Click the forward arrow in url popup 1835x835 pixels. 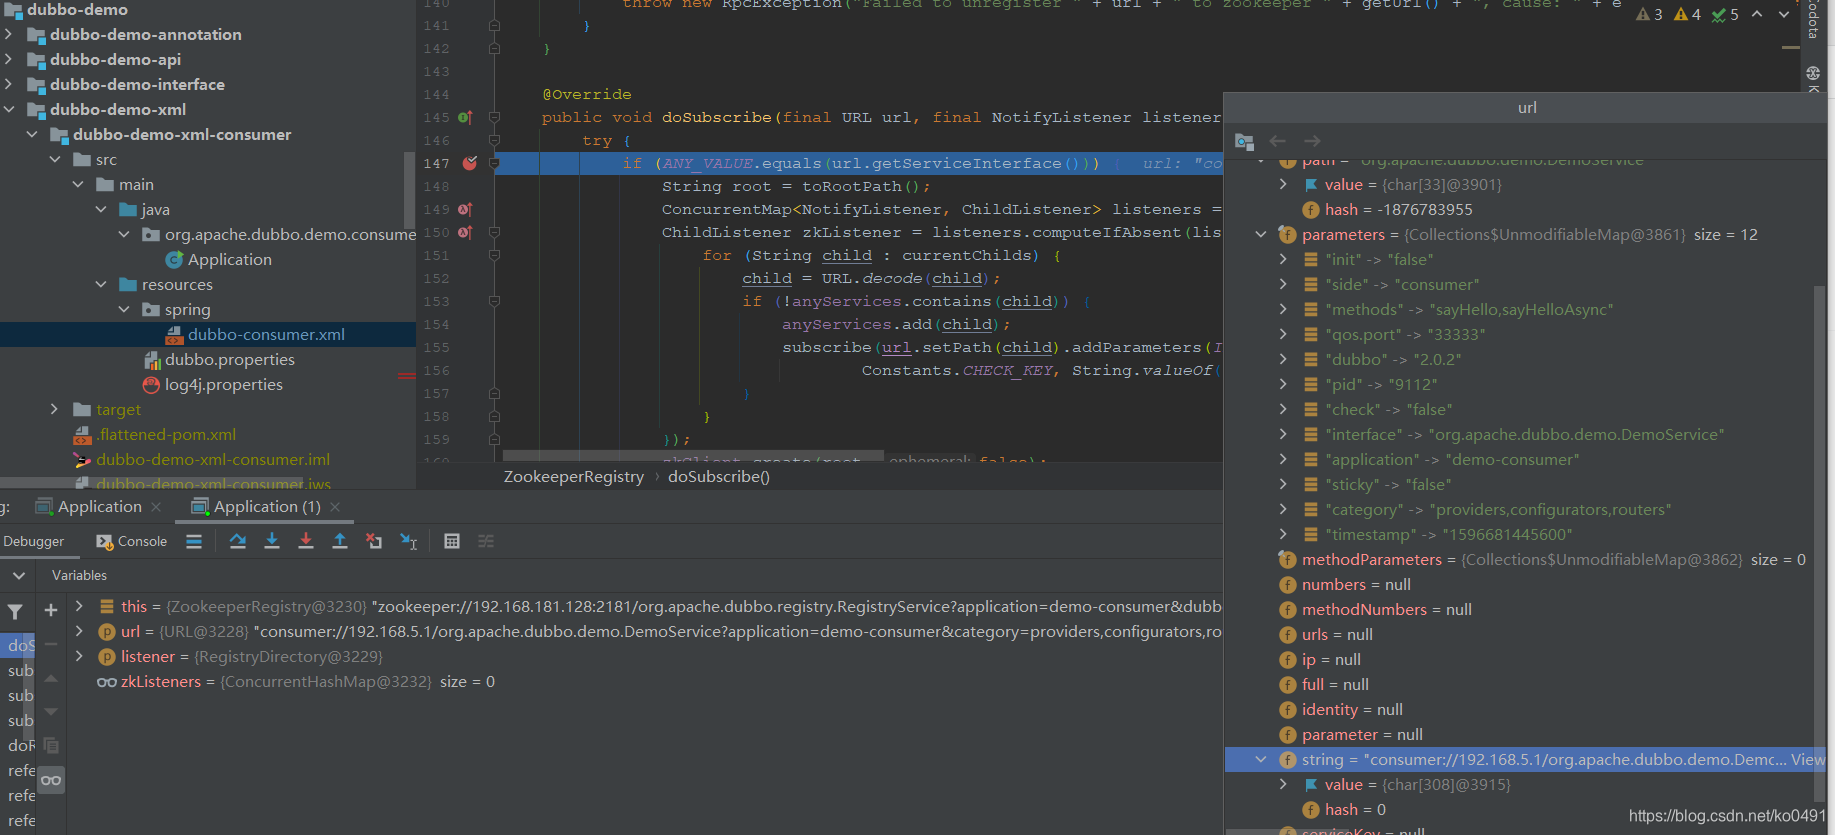click(1312, 141)
